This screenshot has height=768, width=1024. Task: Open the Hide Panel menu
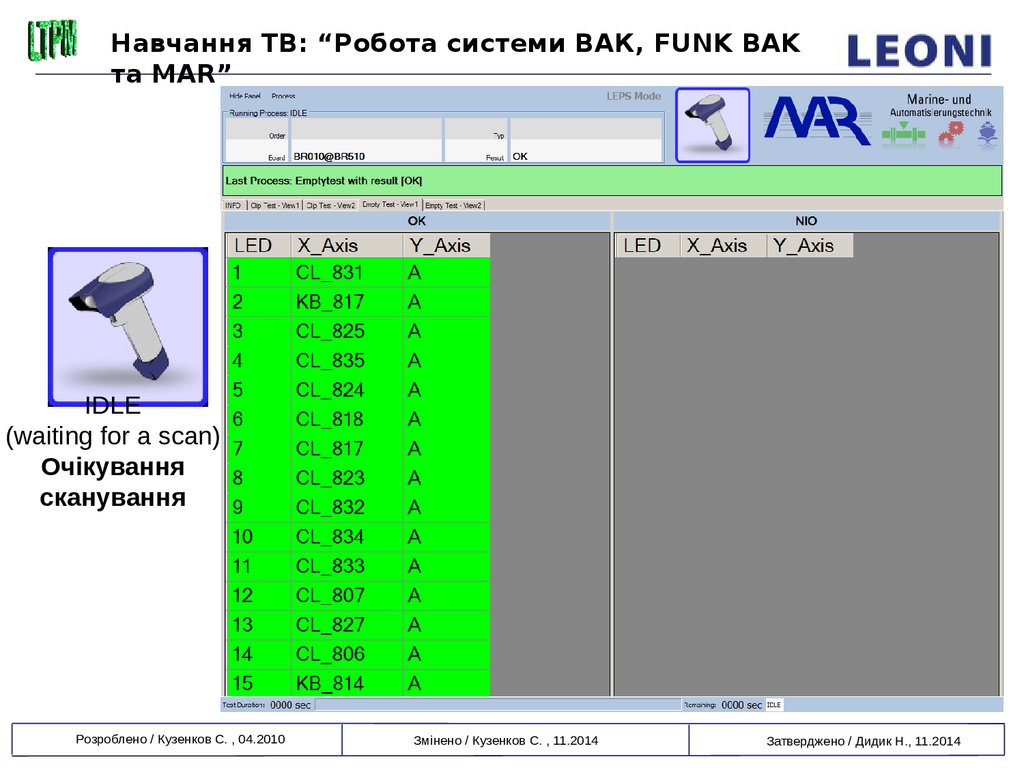click(244, 96)
